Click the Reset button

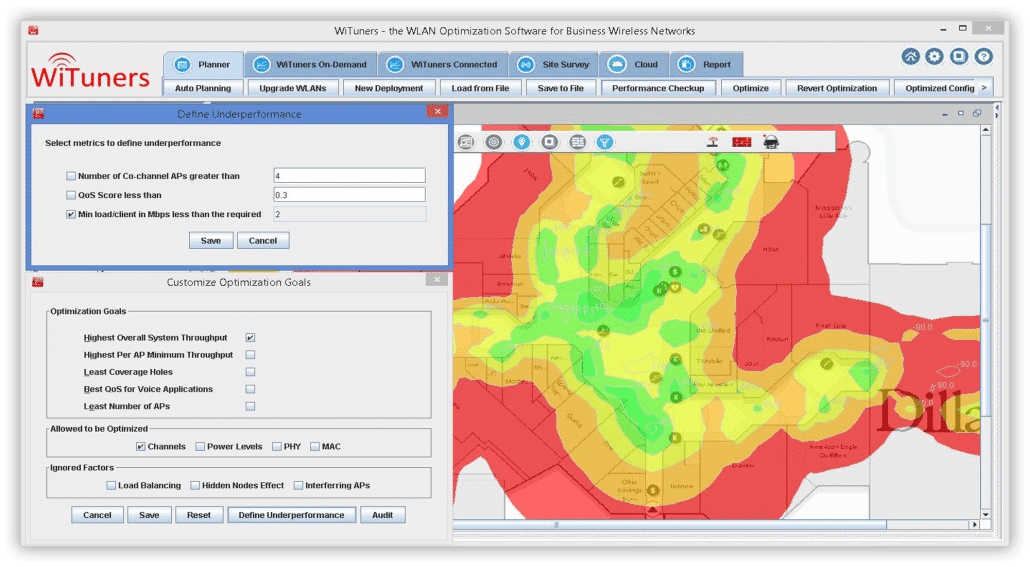coord(199,515)
